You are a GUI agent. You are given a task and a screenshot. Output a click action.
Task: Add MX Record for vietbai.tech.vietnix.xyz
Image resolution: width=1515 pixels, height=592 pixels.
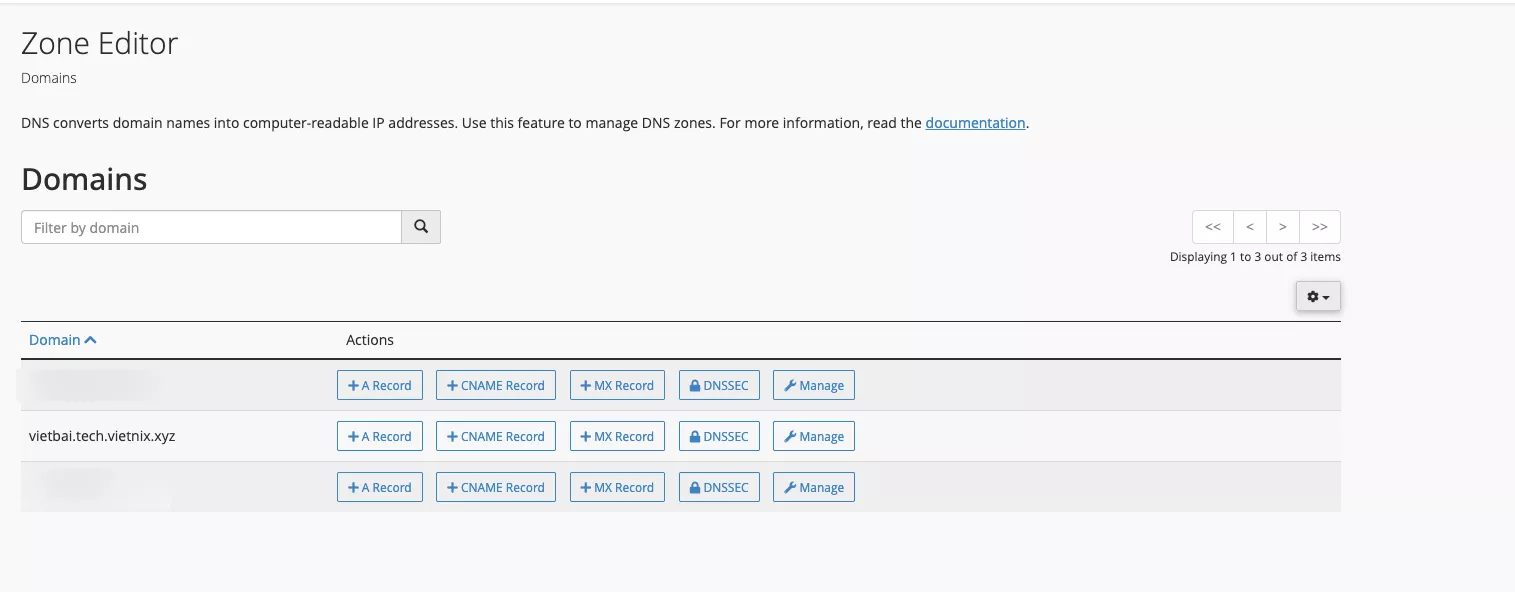click(x=617, y=437)
